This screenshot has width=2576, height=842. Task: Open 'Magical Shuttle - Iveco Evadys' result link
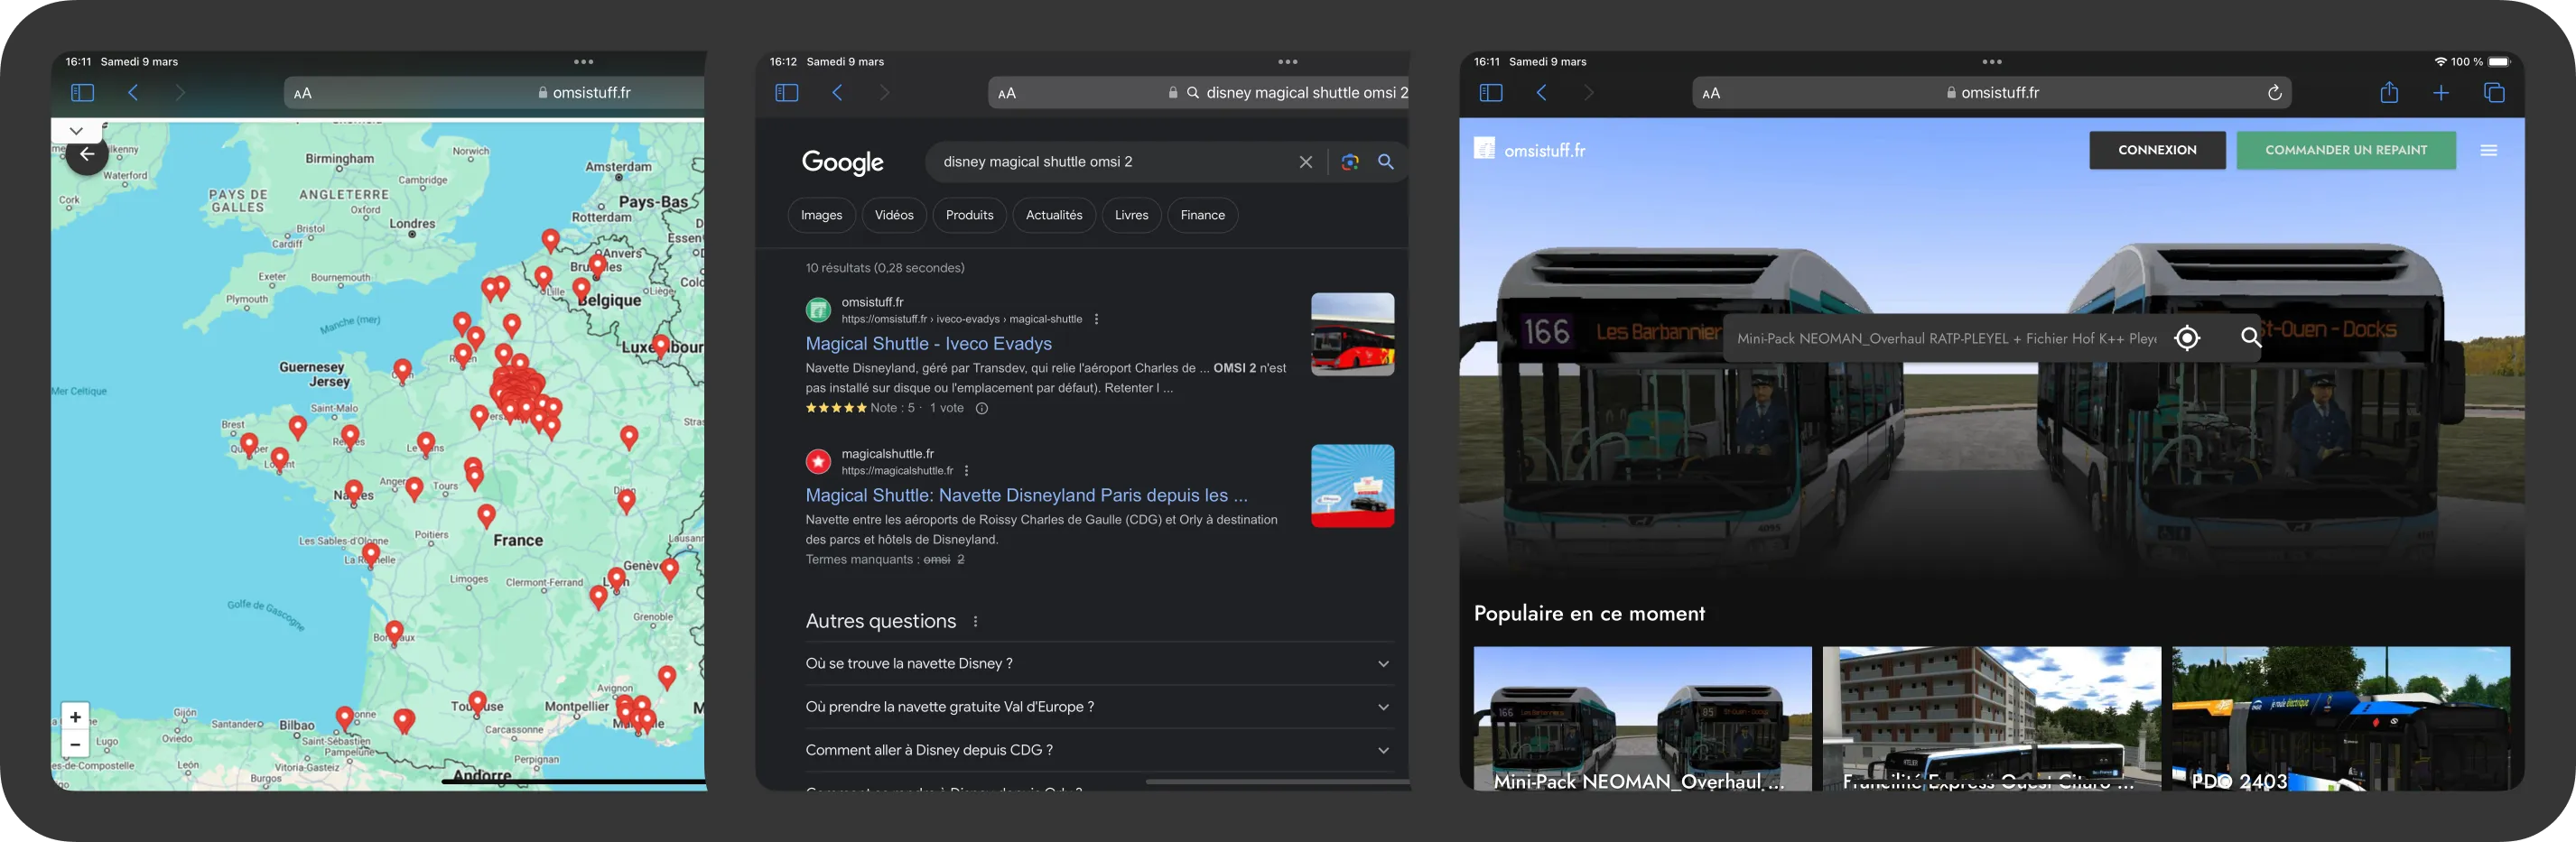pyautogui.click(x=928, y=344)
